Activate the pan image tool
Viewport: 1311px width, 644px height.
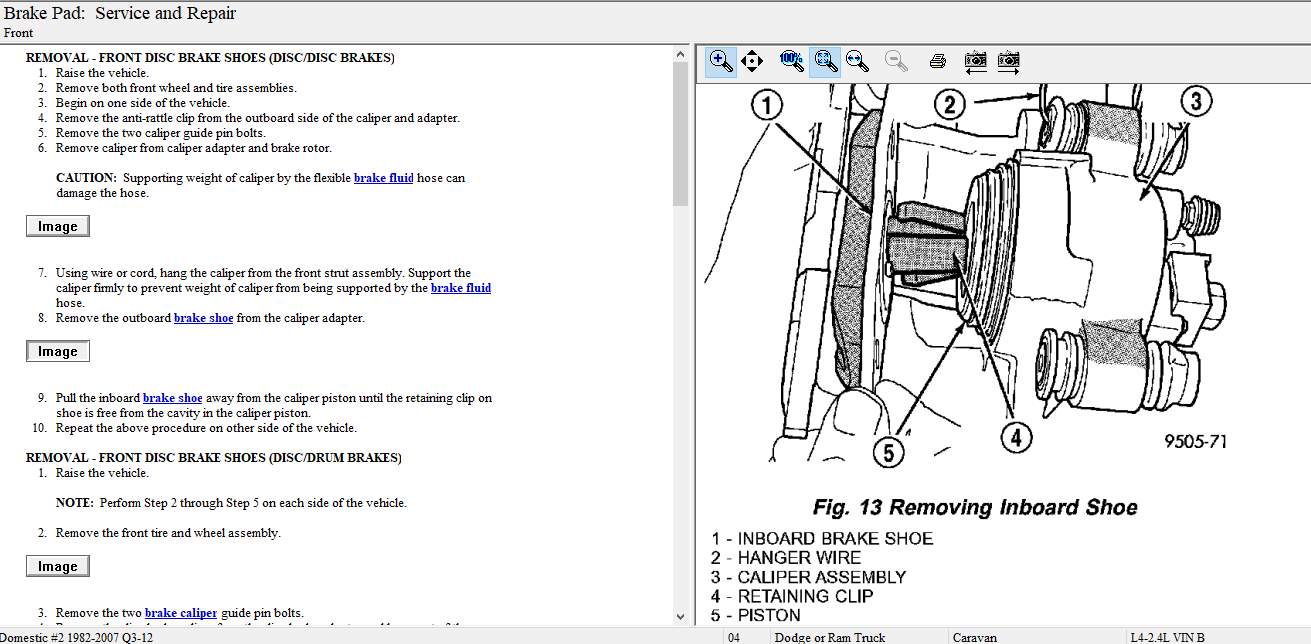click(x=753, y=61)
